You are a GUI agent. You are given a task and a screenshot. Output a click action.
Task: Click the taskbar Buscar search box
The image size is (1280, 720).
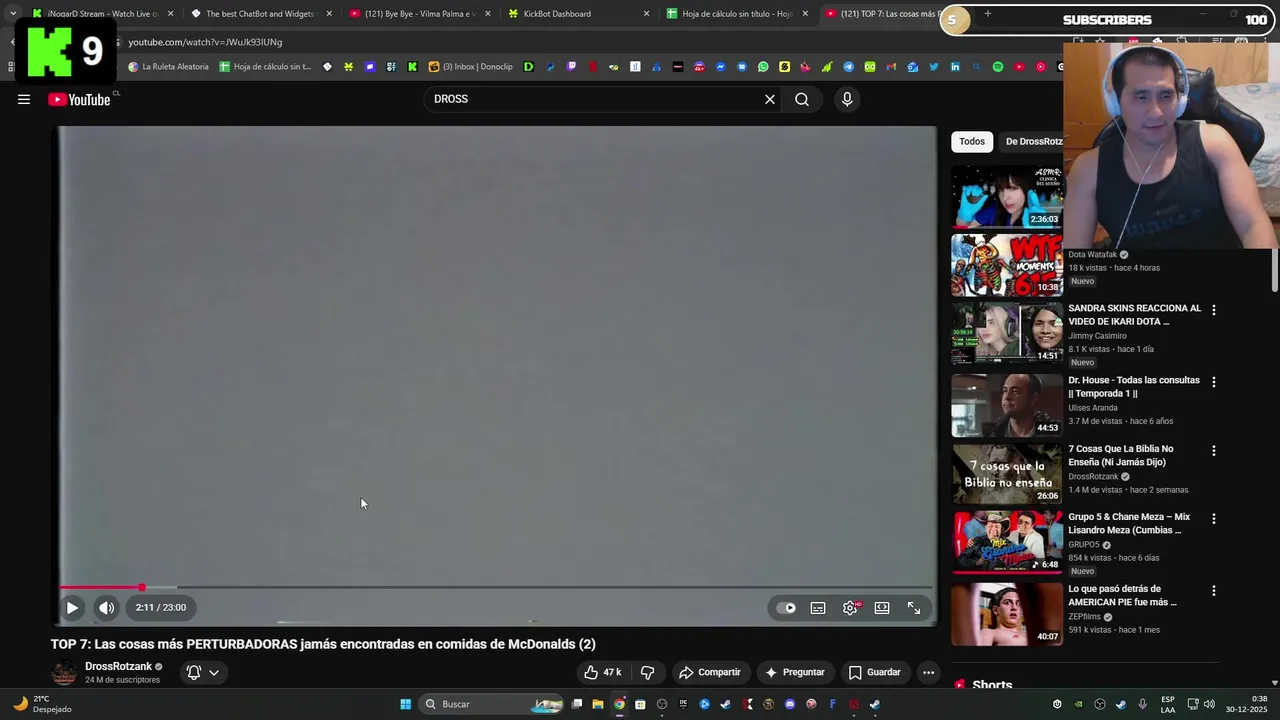click(492, 704)
